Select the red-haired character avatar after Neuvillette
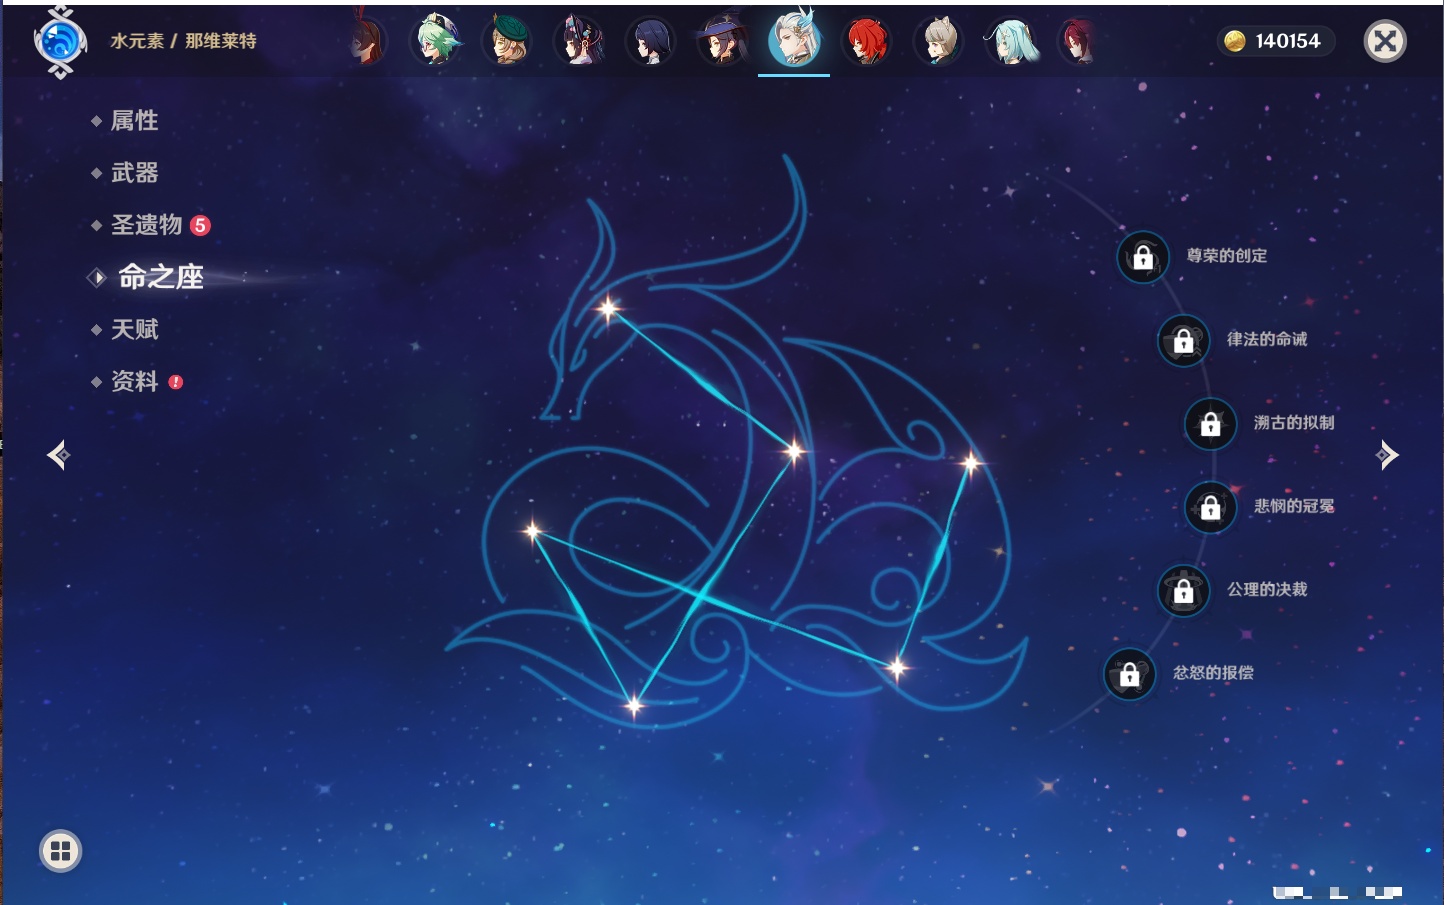 tap(866, 41)
